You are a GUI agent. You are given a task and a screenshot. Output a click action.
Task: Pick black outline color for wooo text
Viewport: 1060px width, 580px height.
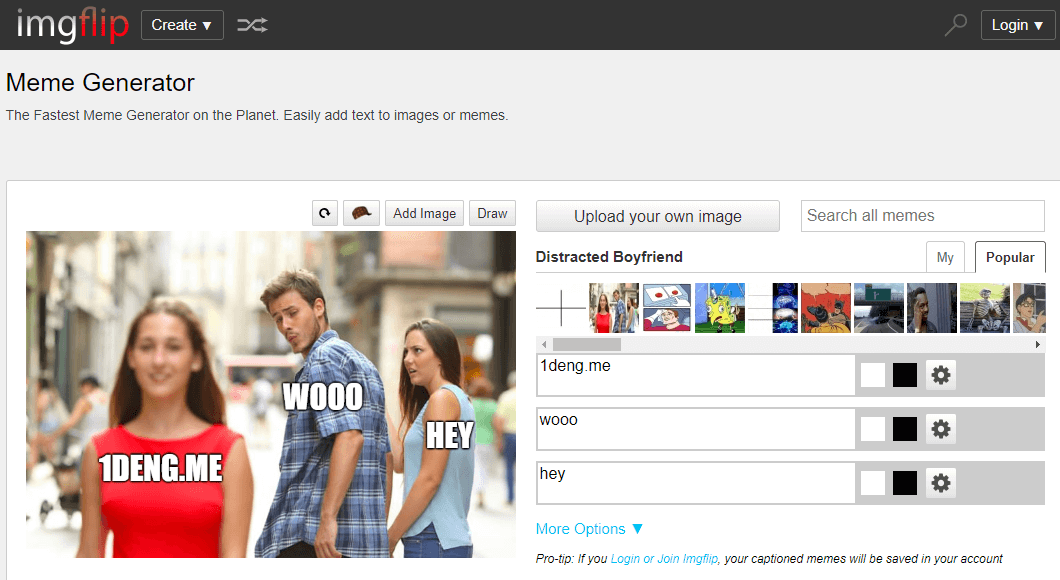click(x=905, y=429)
